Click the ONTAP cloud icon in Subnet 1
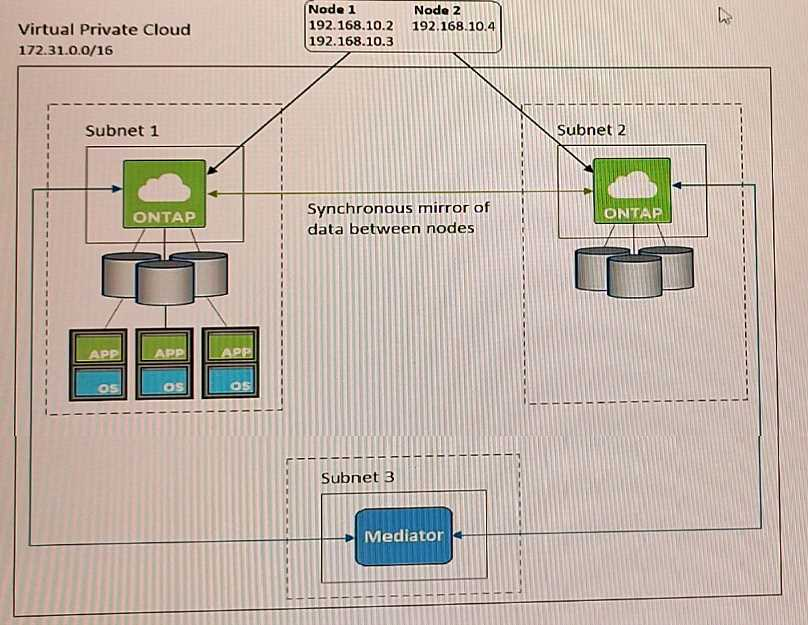This screenshot has width=808, height=625. (164, 193)
